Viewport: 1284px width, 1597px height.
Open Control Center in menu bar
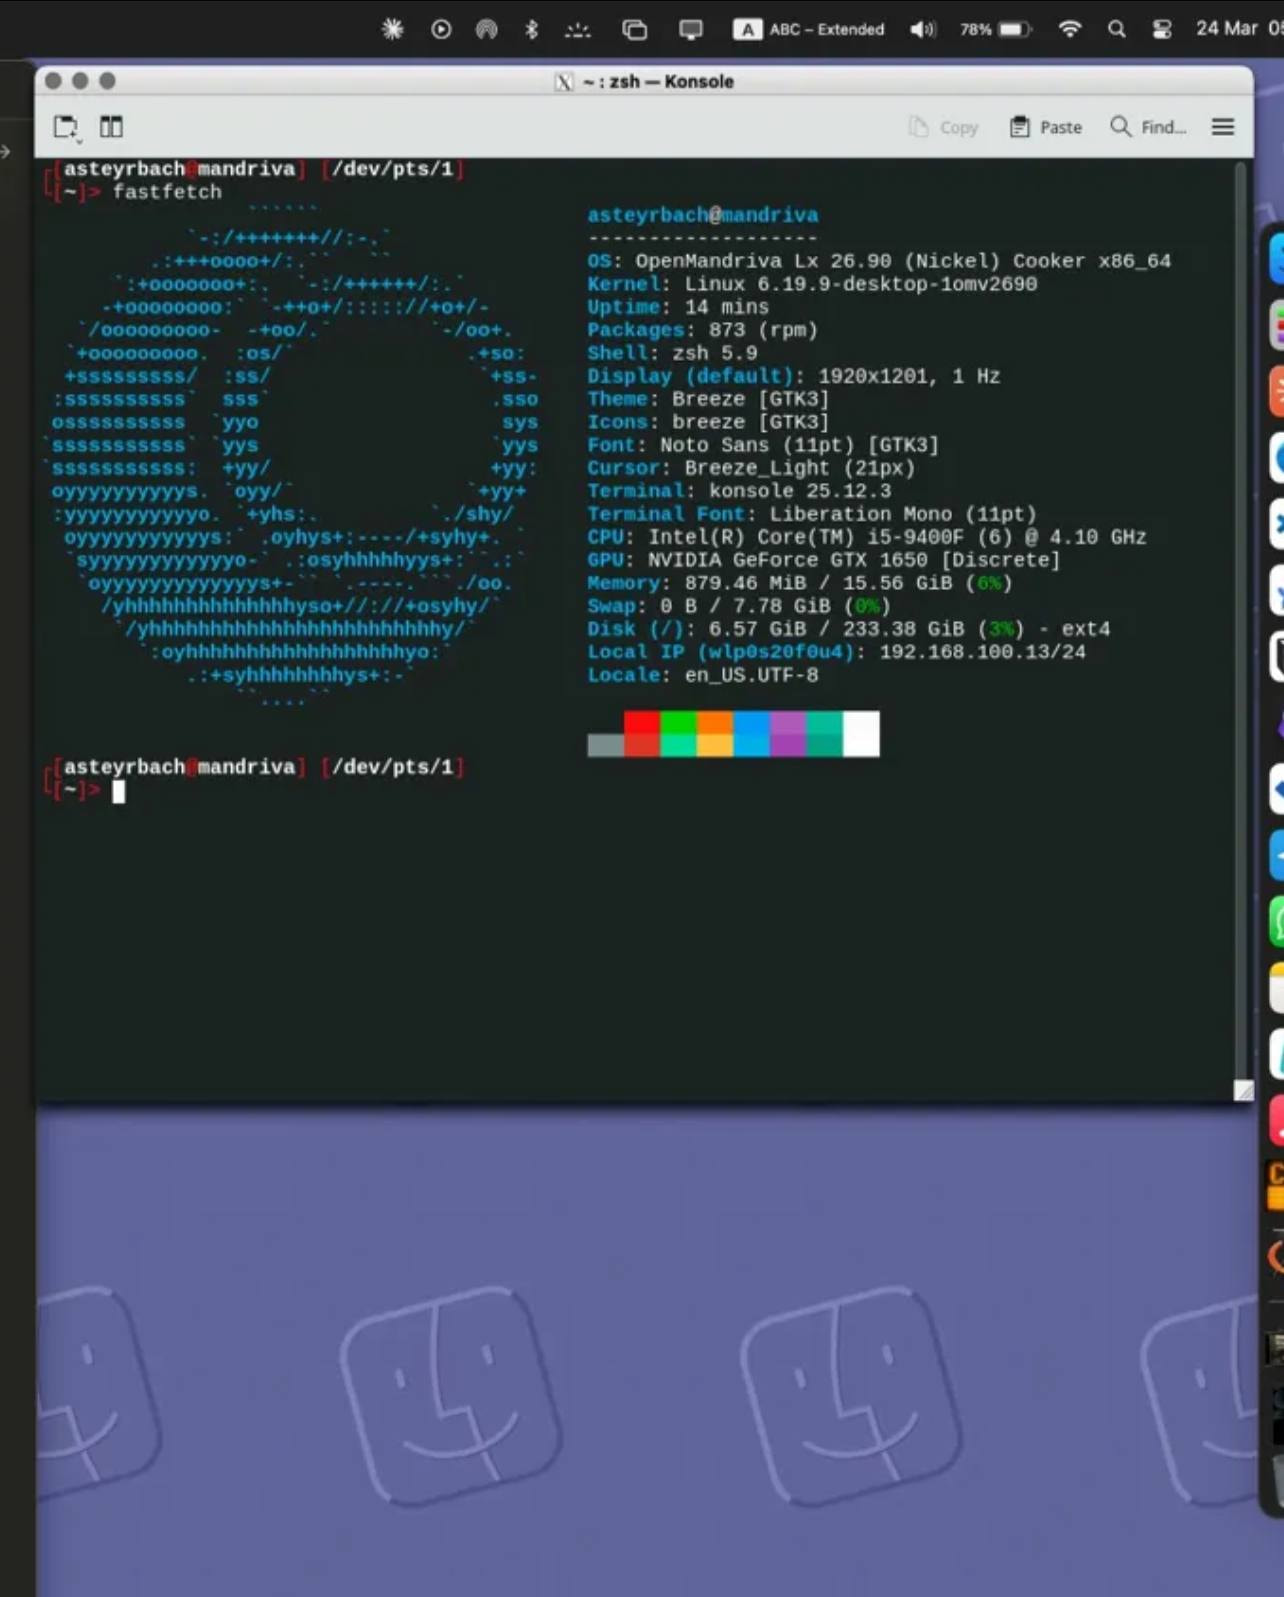pos(1161,29)
